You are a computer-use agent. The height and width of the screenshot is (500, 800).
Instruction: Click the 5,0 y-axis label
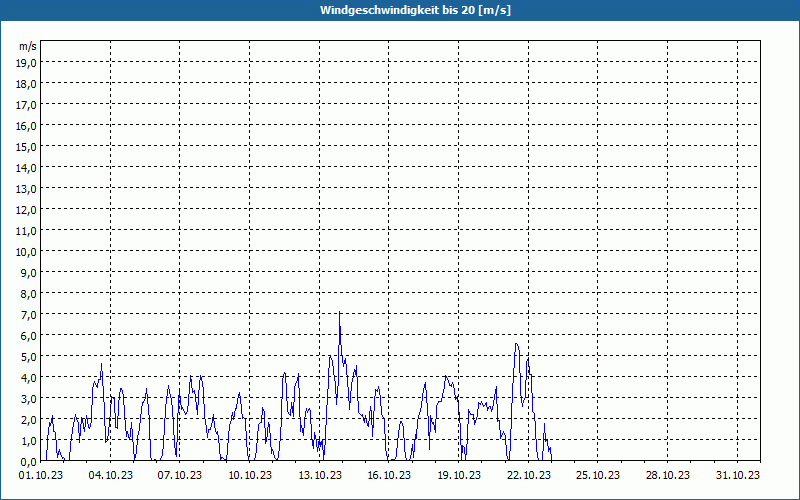[x=28, y=357]
